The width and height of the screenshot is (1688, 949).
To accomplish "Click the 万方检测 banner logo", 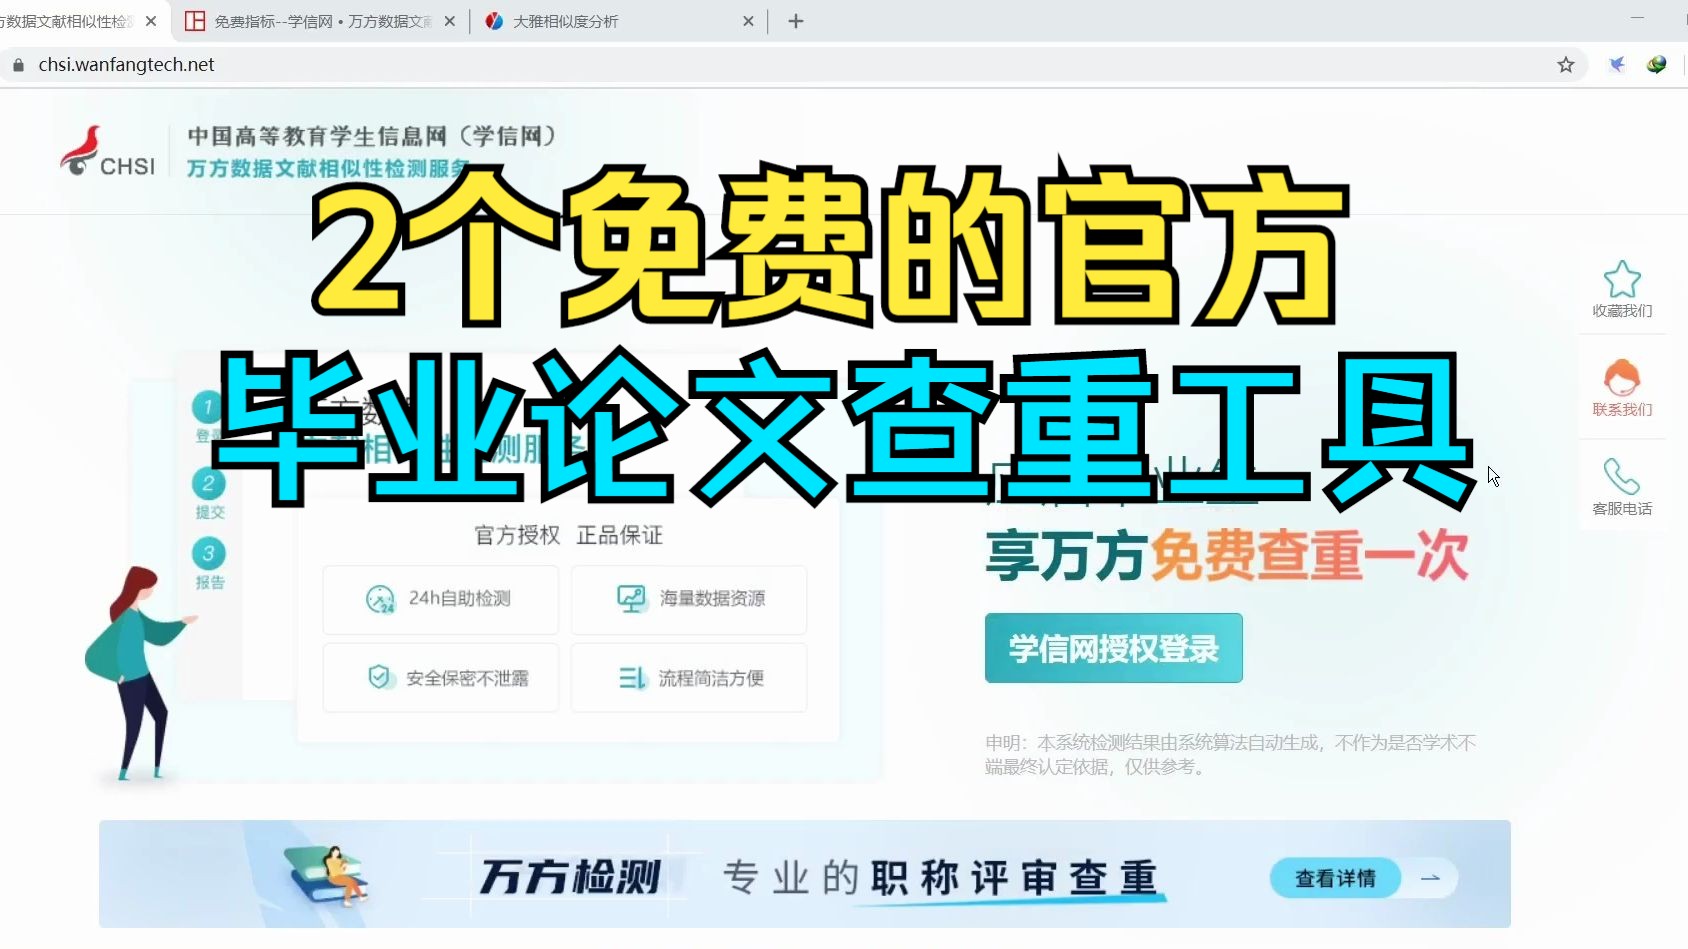I will (569, 877).
